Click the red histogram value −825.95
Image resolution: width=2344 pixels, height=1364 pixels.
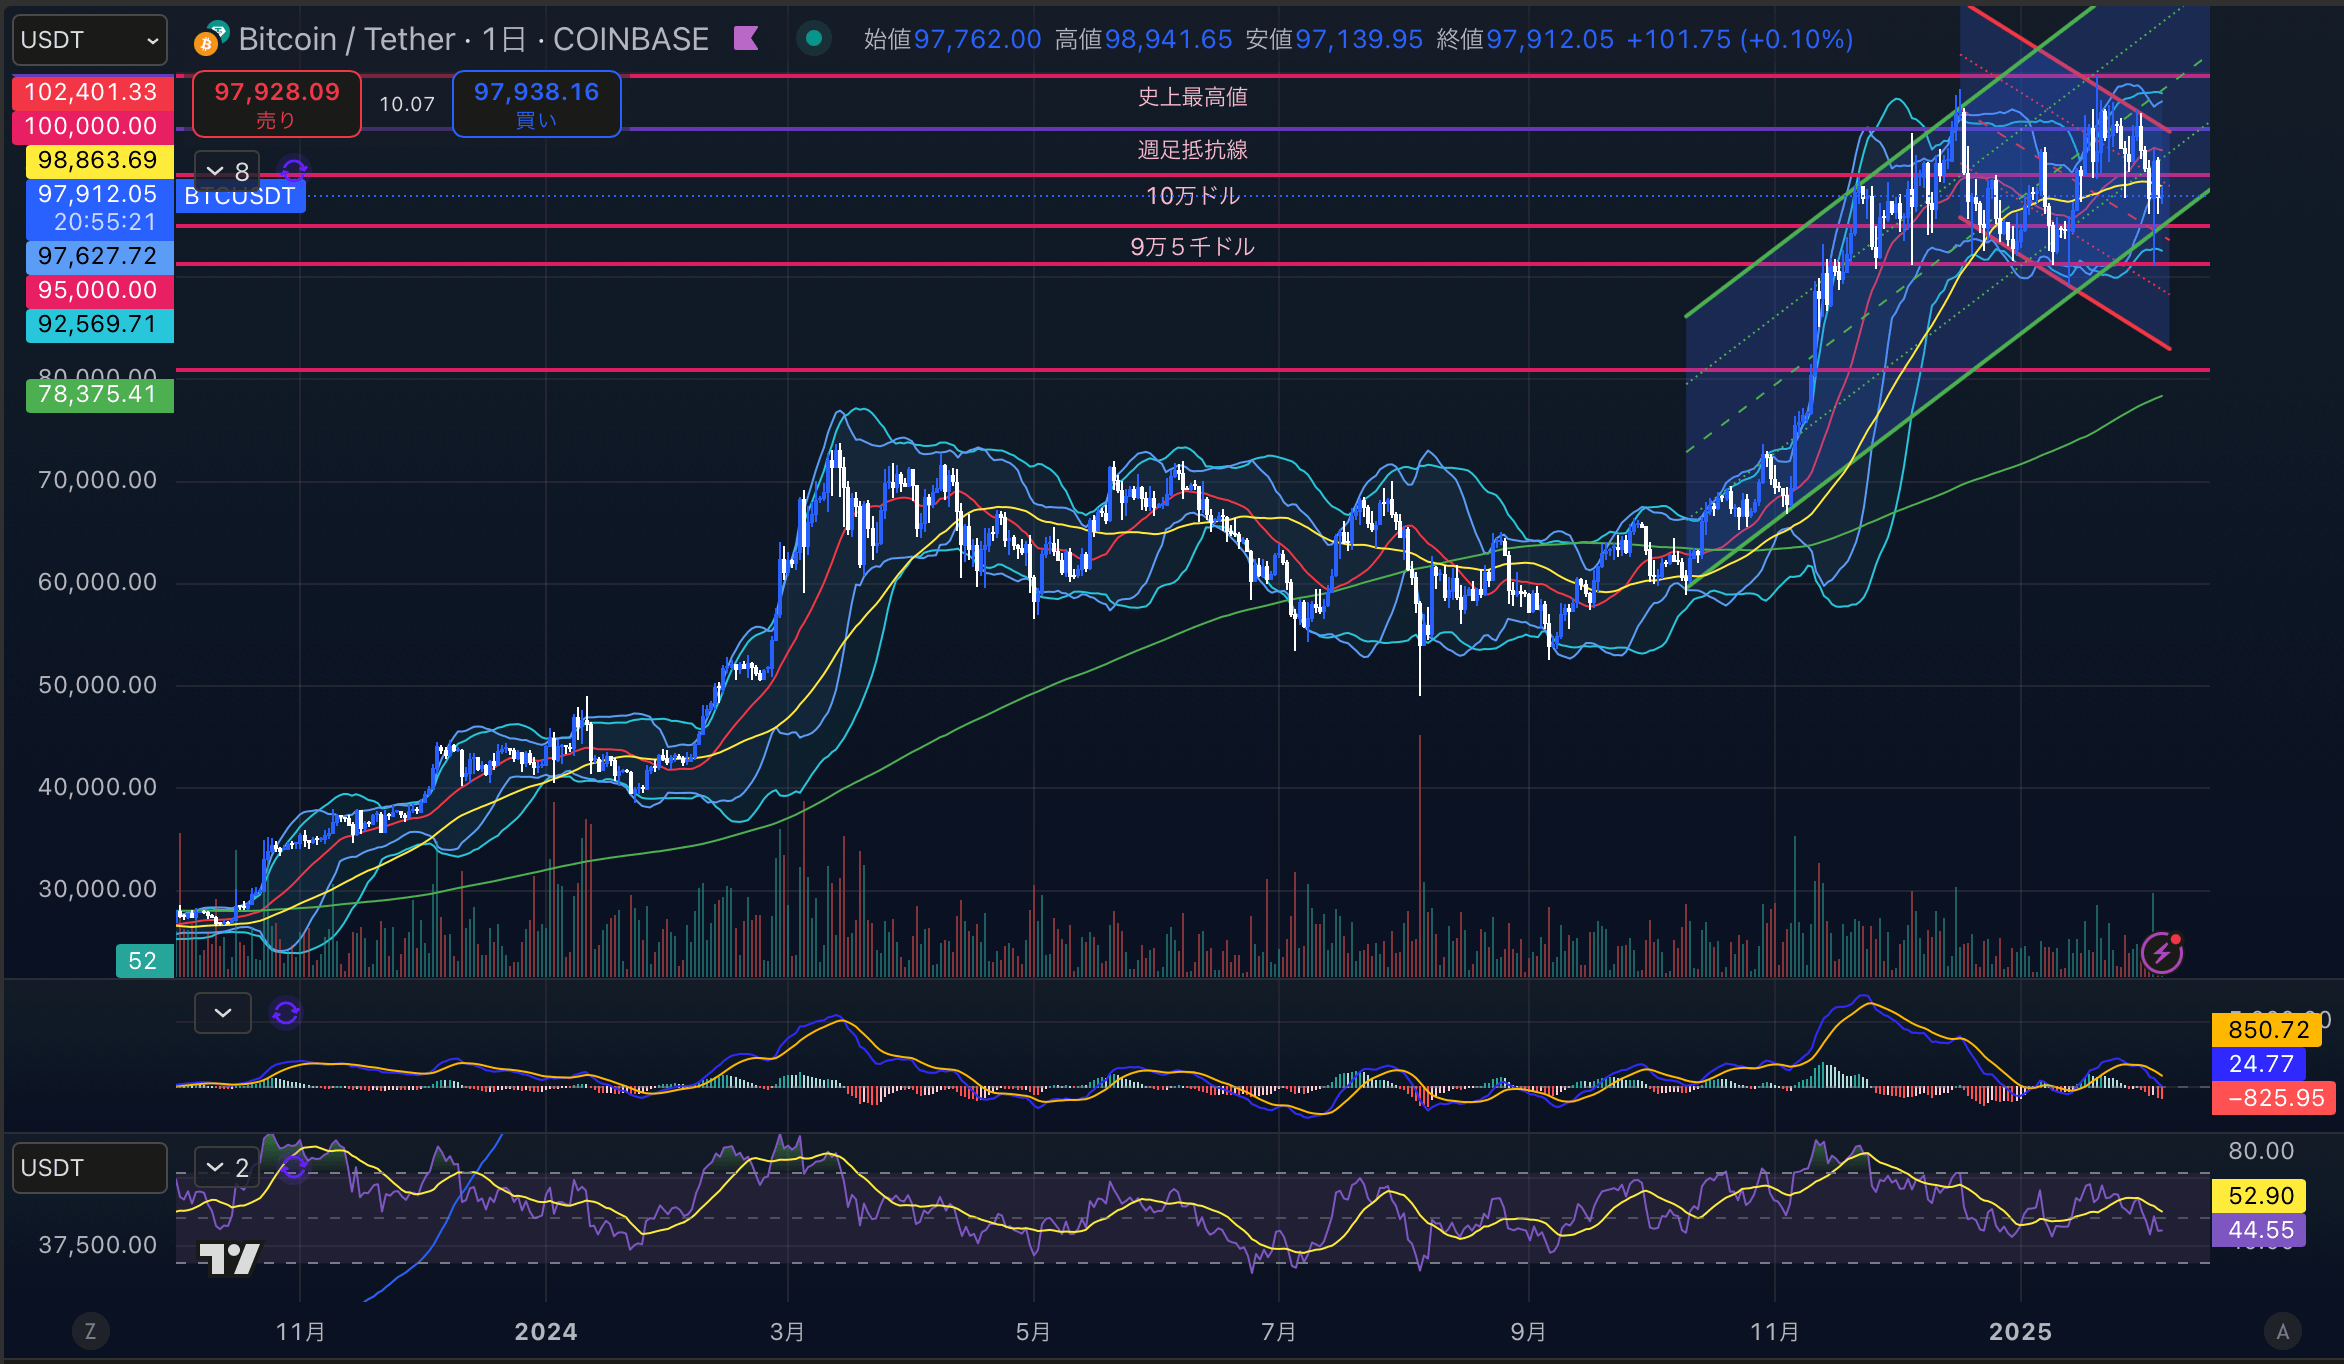[x=2274, y=1098]
